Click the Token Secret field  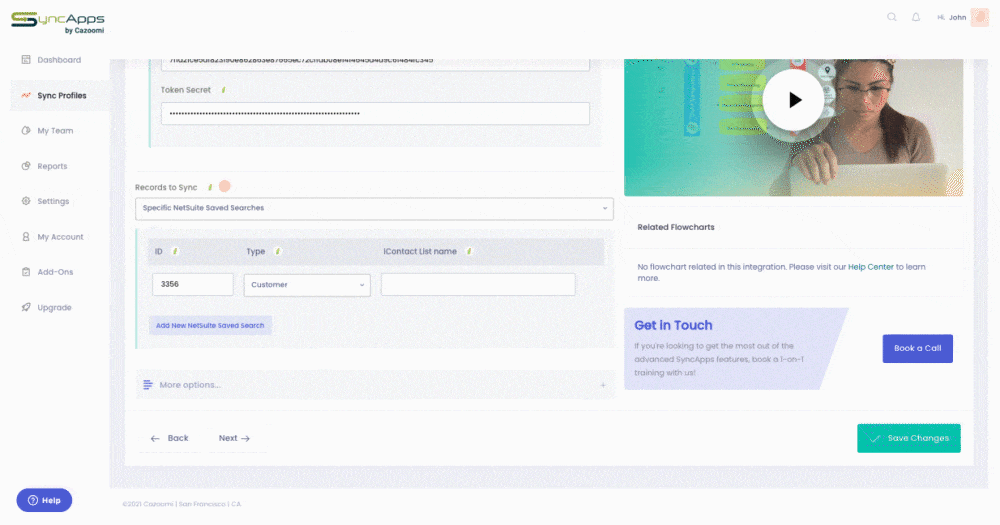coord(375,114)
